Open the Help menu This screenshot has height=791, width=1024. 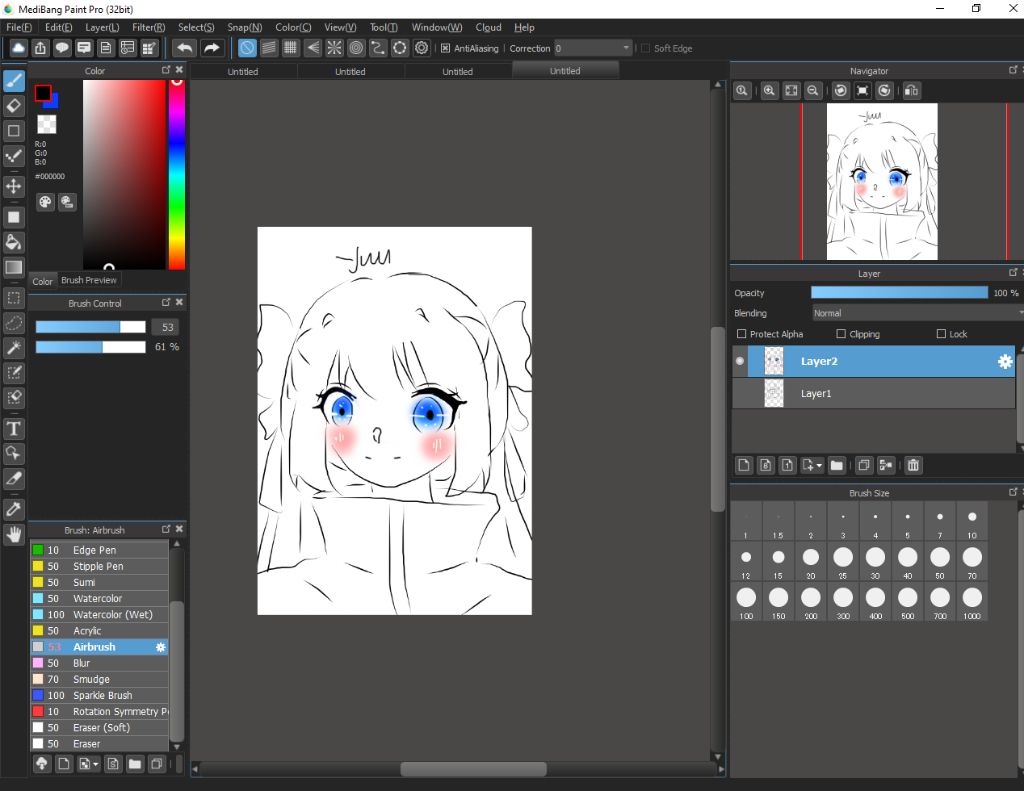pos(524,27)
